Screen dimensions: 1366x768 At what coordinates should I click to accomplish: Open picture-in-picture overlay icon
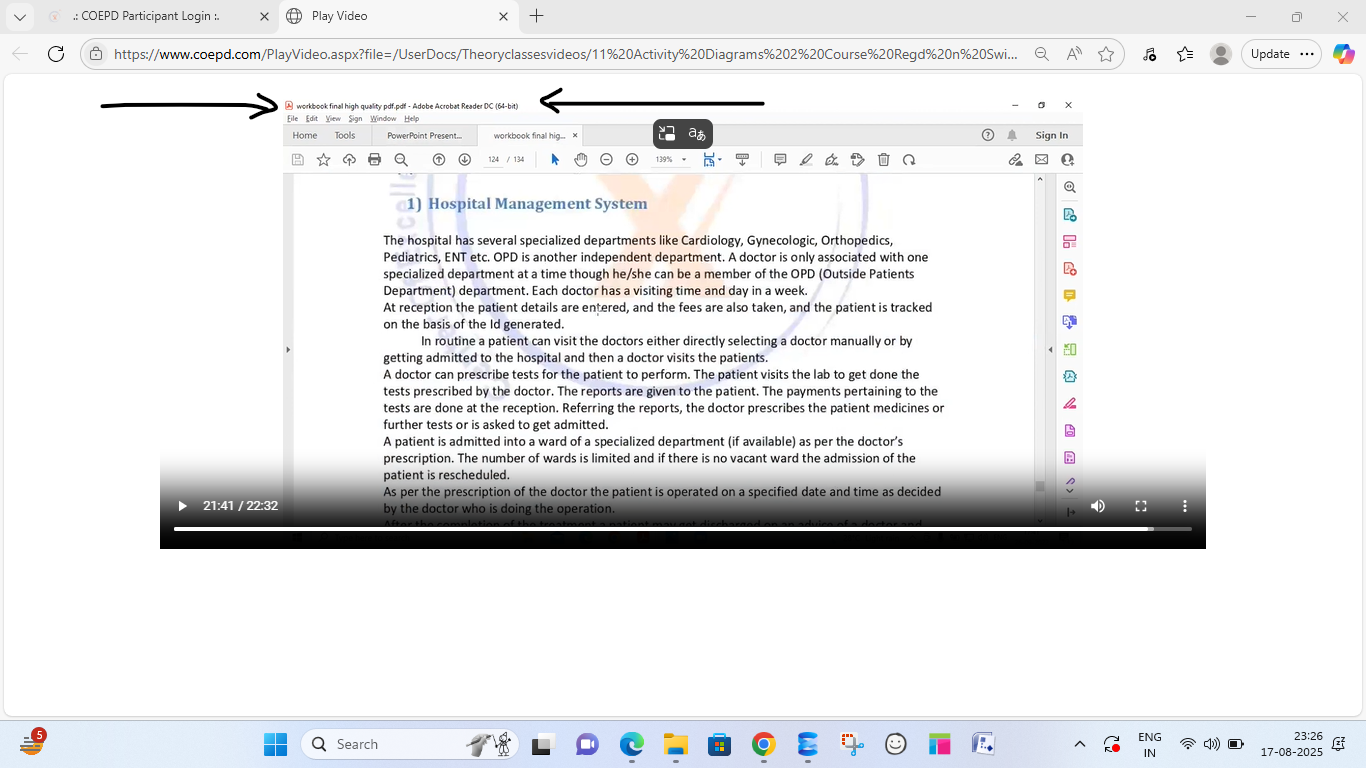pos(667,134)
